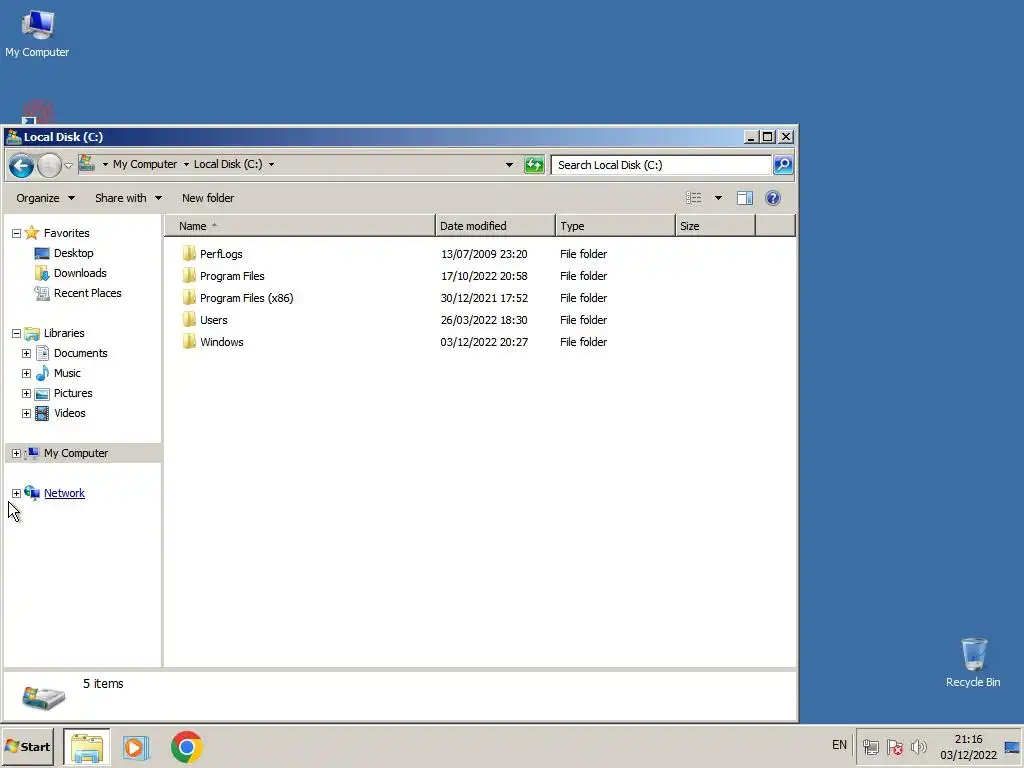Viewport: 1024px width, 768px height.
Task: Click Windows Explorer taskbar icon
Action: [87, 747]
